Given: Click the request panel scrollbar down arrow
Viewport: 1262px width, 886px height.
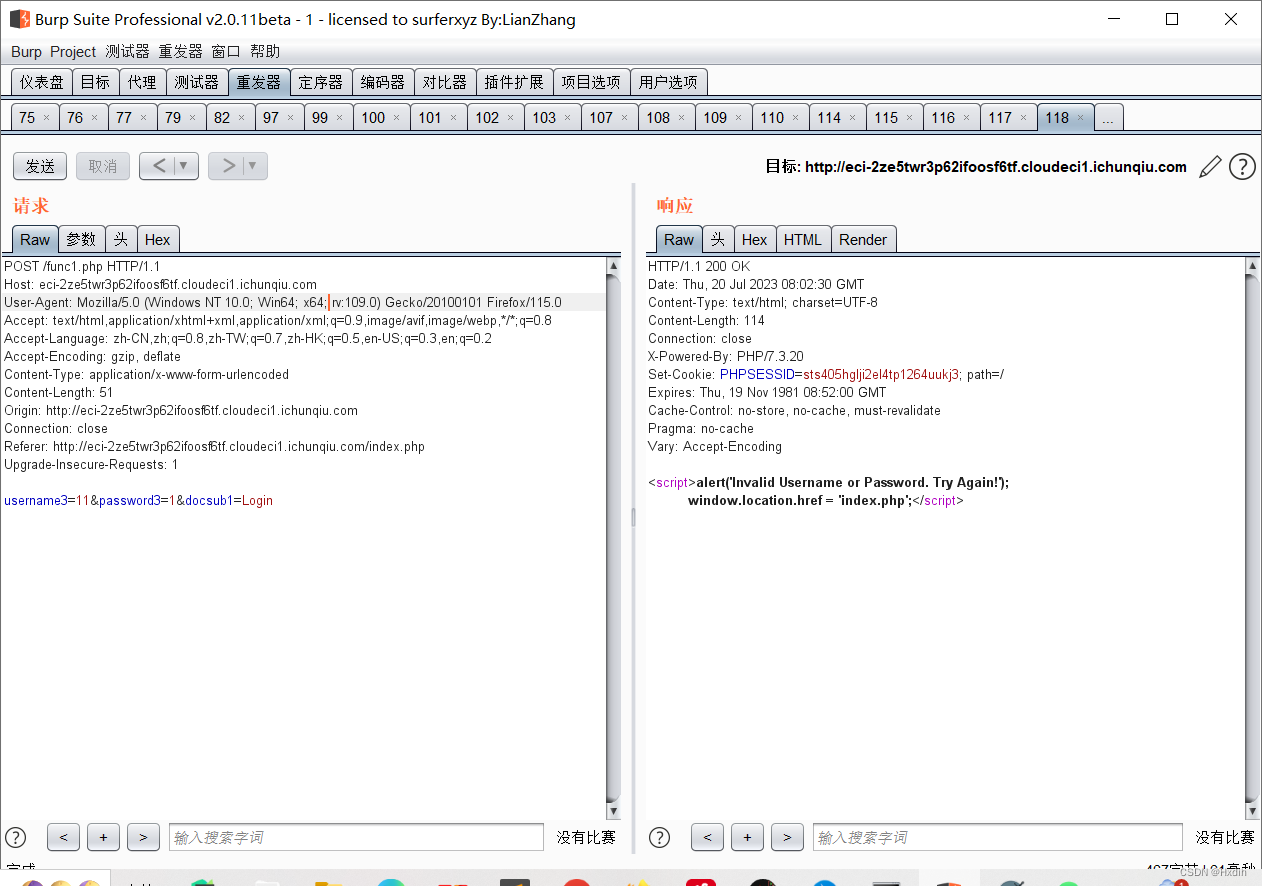Looking at the screenshot, I should point(613,811).
